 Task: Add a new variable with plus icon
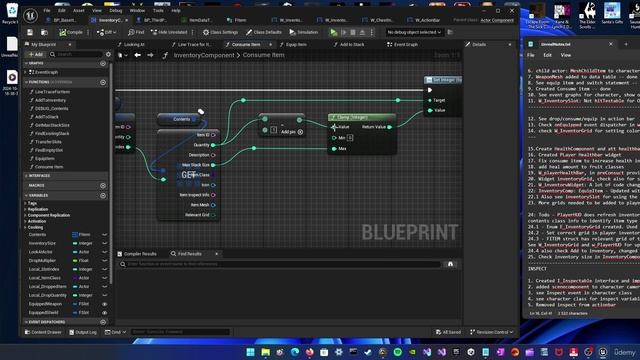click(x=103, y=196)
